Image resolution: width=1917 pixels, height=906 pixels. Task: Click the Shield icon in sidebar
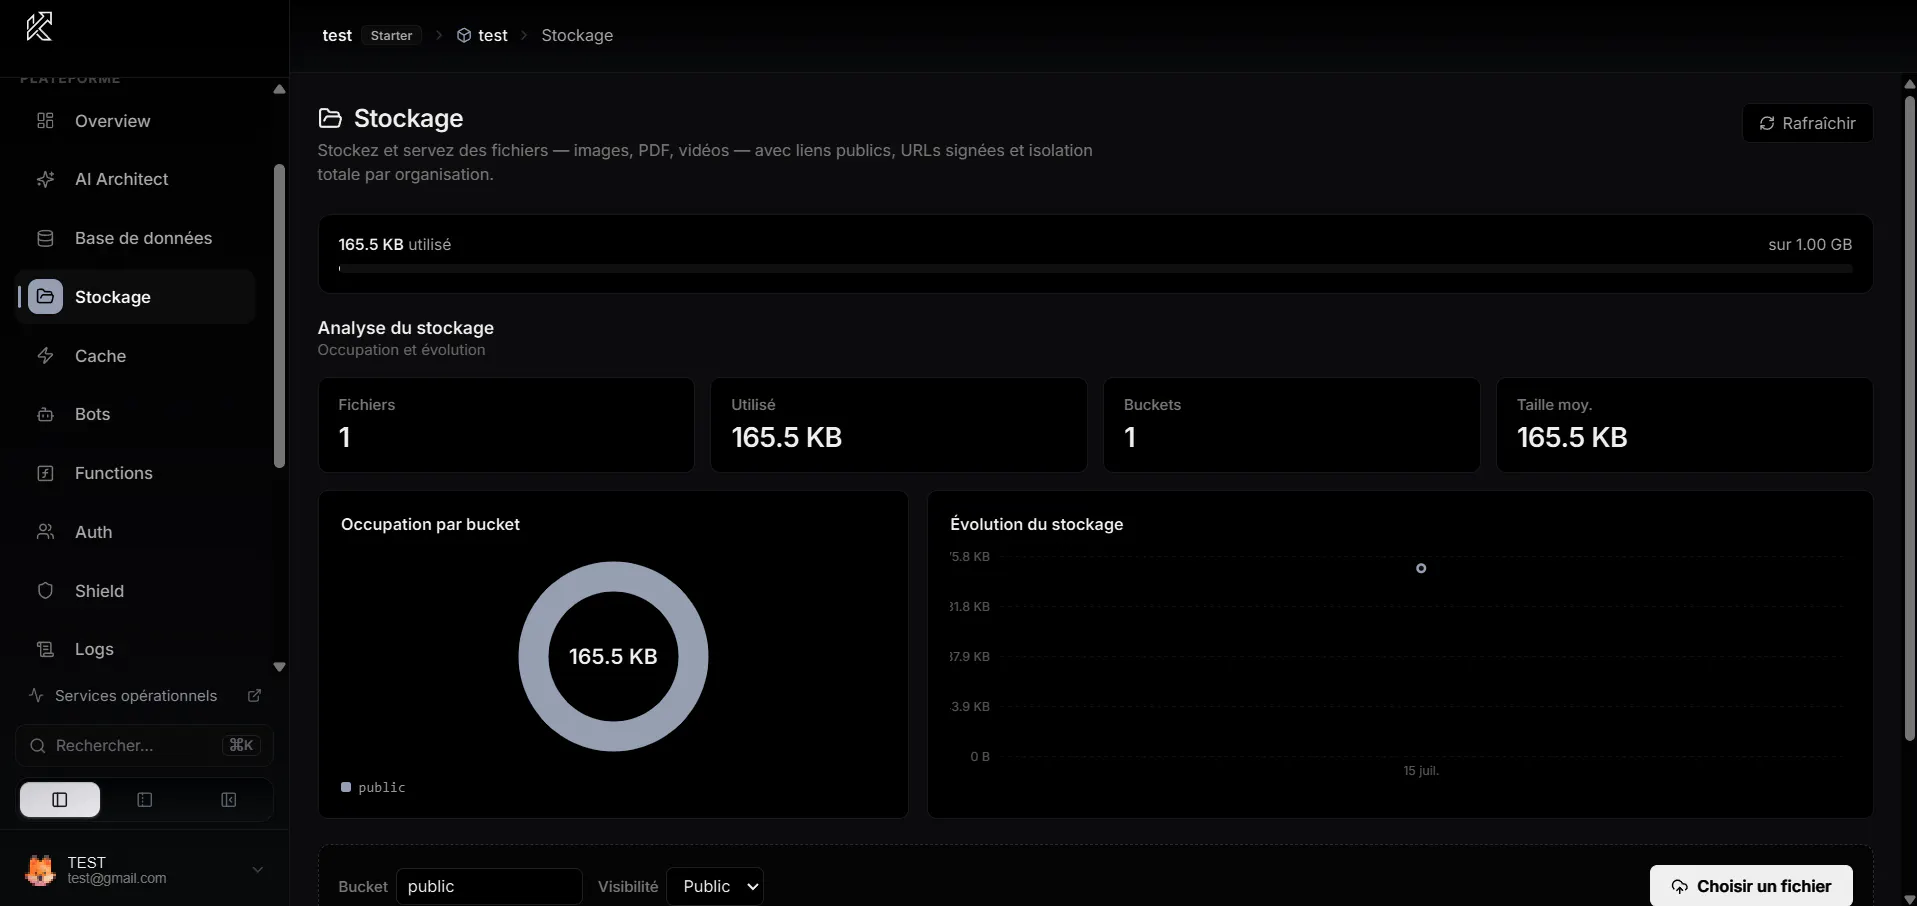click(45, 591)
